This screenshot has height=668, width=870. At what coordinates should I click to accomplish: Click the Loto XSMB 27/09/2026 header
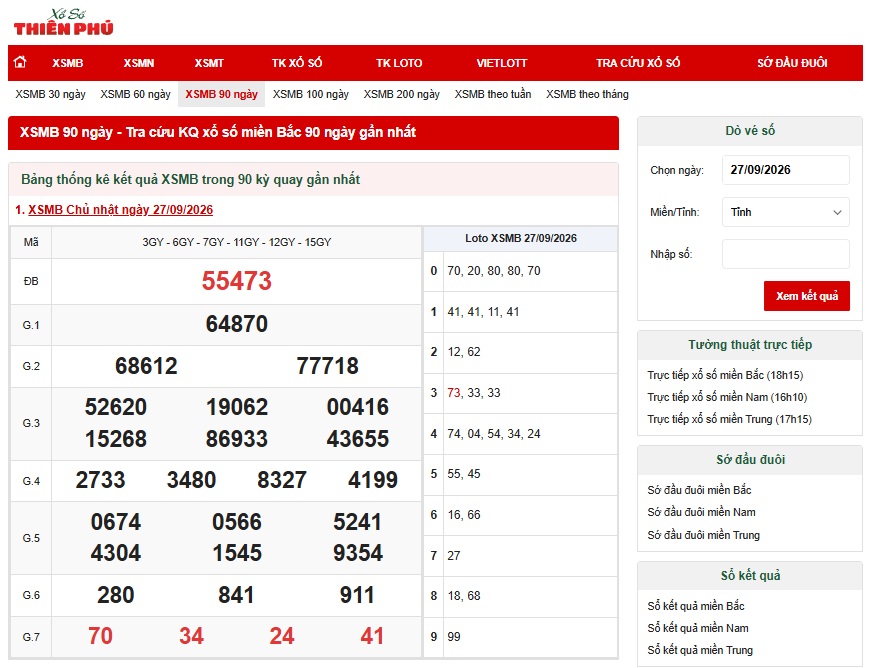[x=521, y=239]
